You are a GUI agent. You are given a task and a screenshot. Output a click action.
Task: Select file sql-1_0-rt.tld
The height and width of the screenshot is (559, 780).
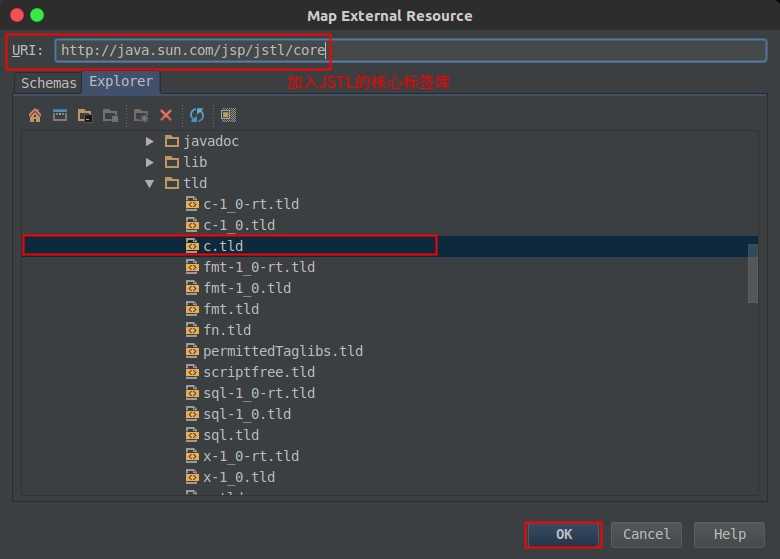(x=259, y=393)
